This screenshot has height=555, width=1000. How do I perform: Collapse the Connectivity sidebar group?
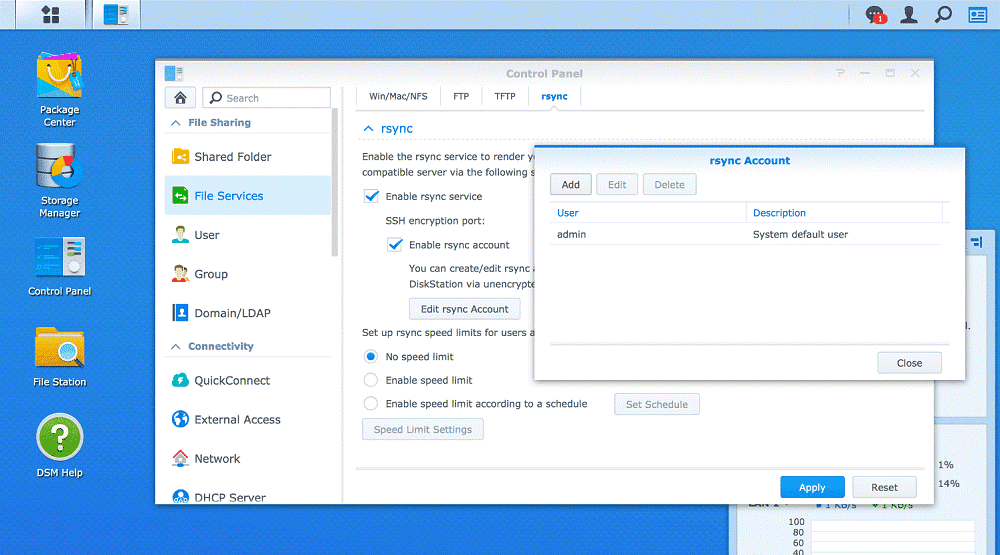175,347
